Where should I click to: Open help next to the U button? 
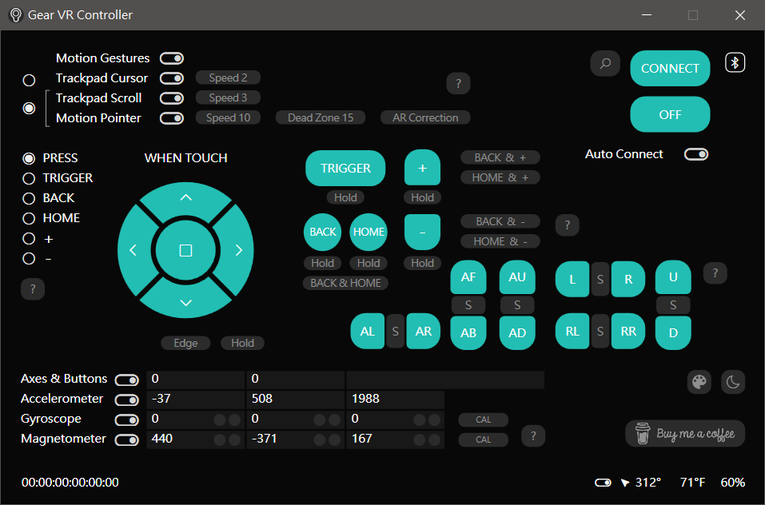(715, 273)
